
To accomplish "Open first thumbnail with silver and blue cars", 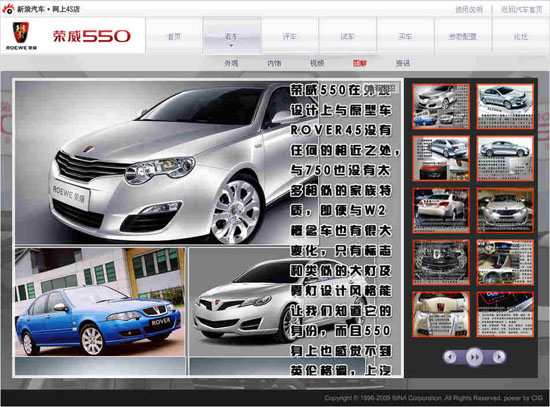I will (x=441, y=107).
